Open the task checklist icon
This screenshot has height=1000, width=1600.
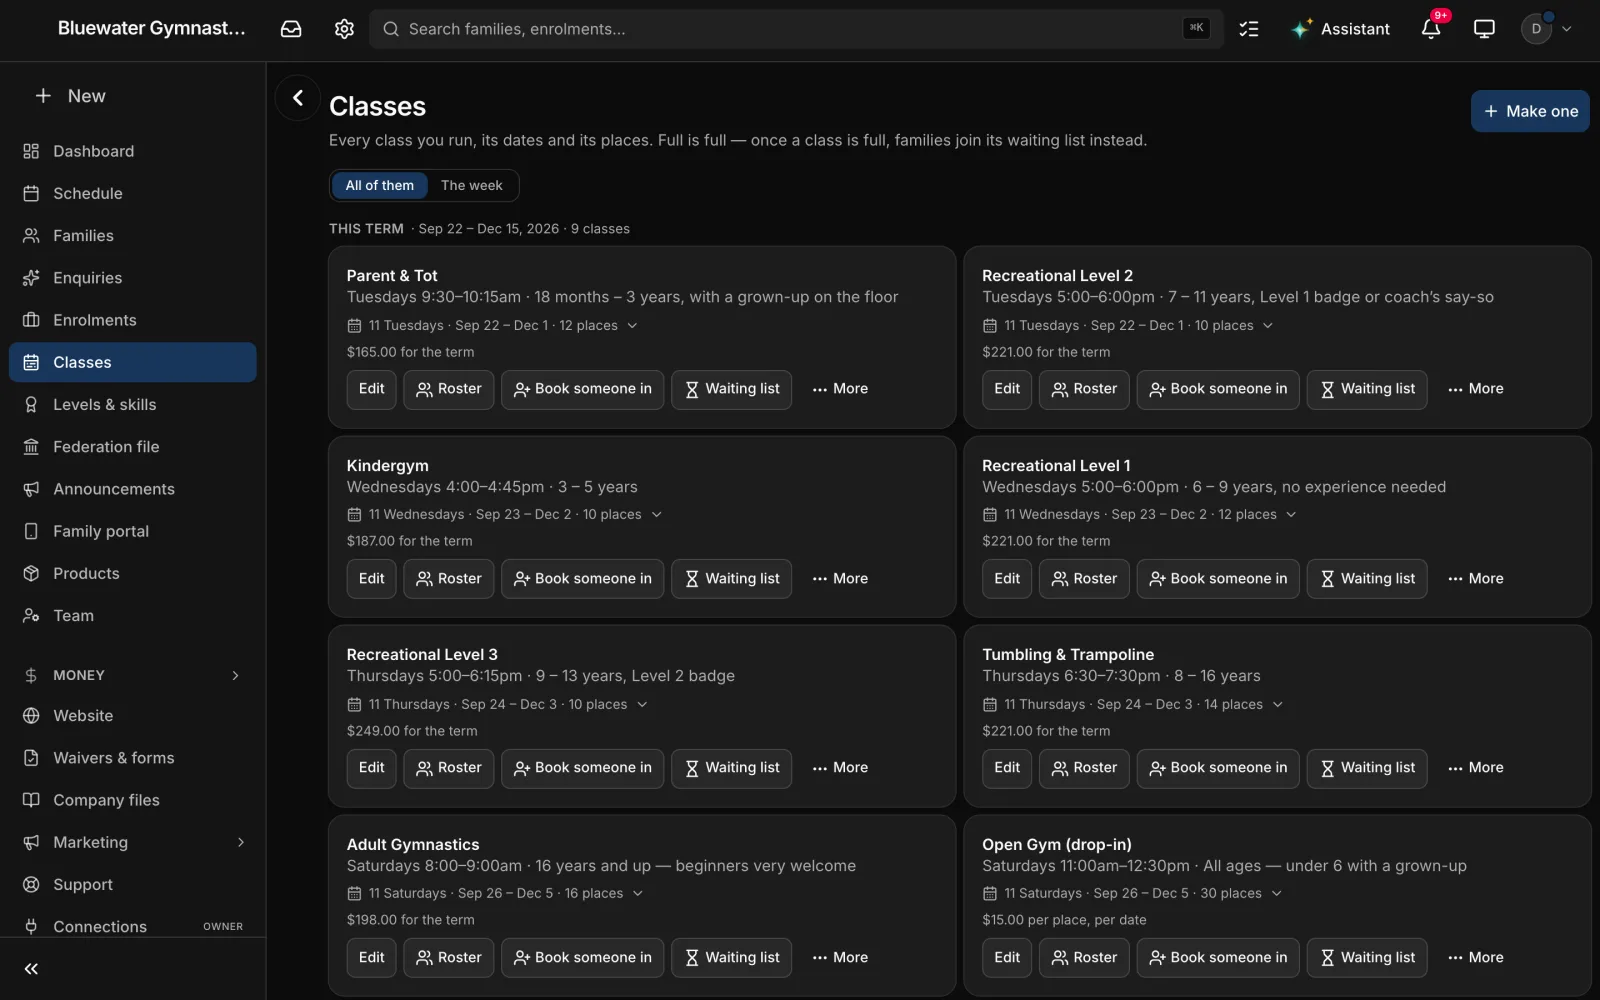[1249, 29]
